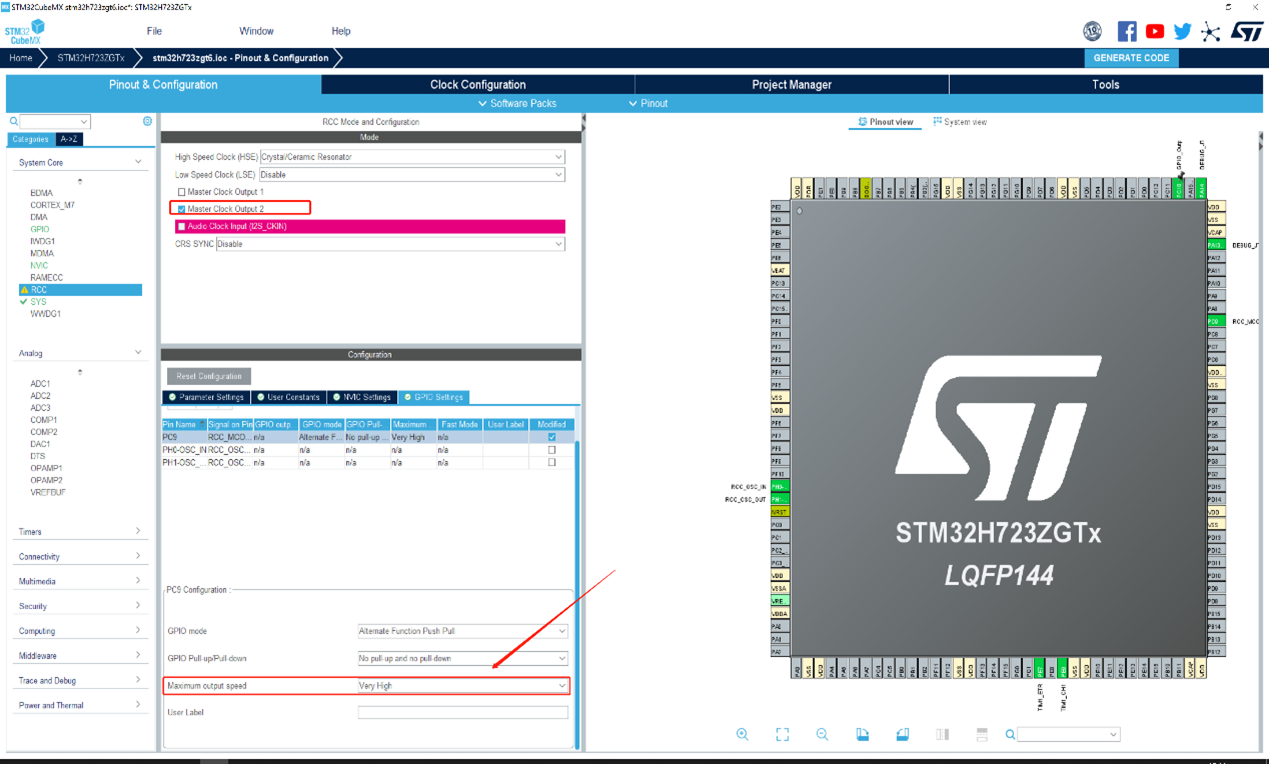Toggle the Modified checkbox for PH0-OSC_IN
The height and width of the screenshot is (764, 1269).
552,450
